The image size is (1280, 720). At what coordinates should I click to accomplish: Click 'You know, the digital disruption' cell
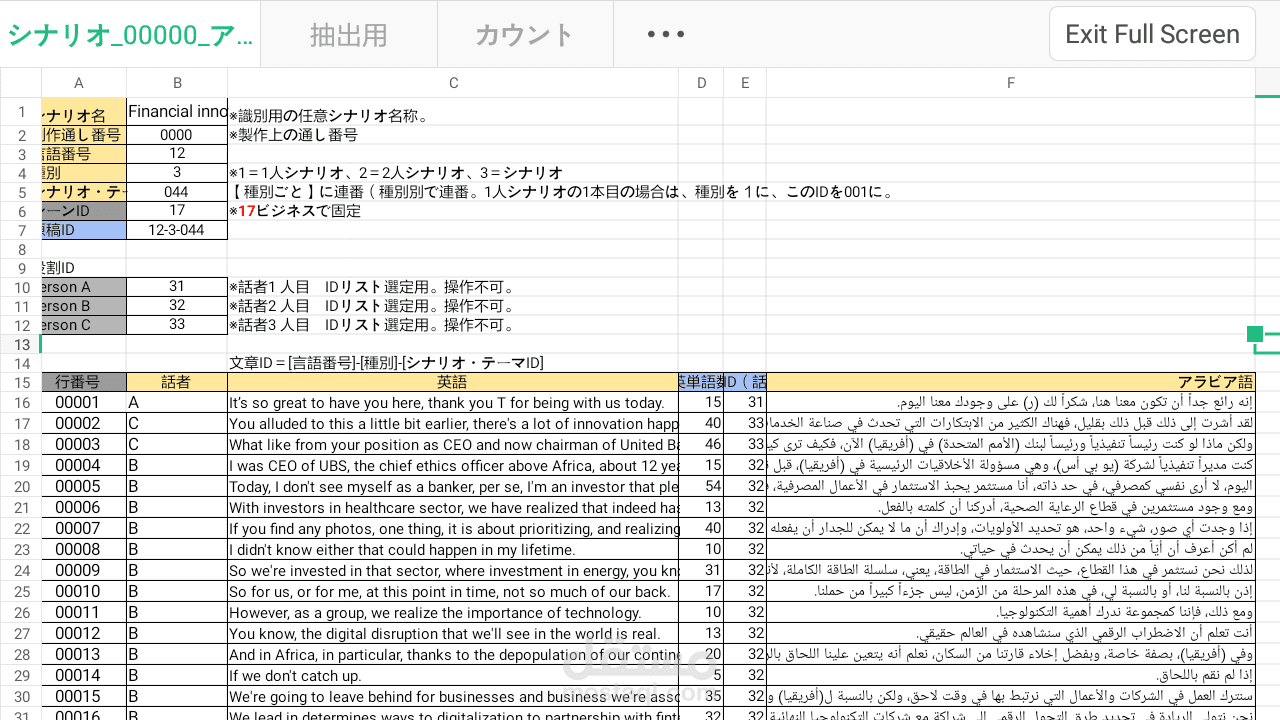click(453, 634)
